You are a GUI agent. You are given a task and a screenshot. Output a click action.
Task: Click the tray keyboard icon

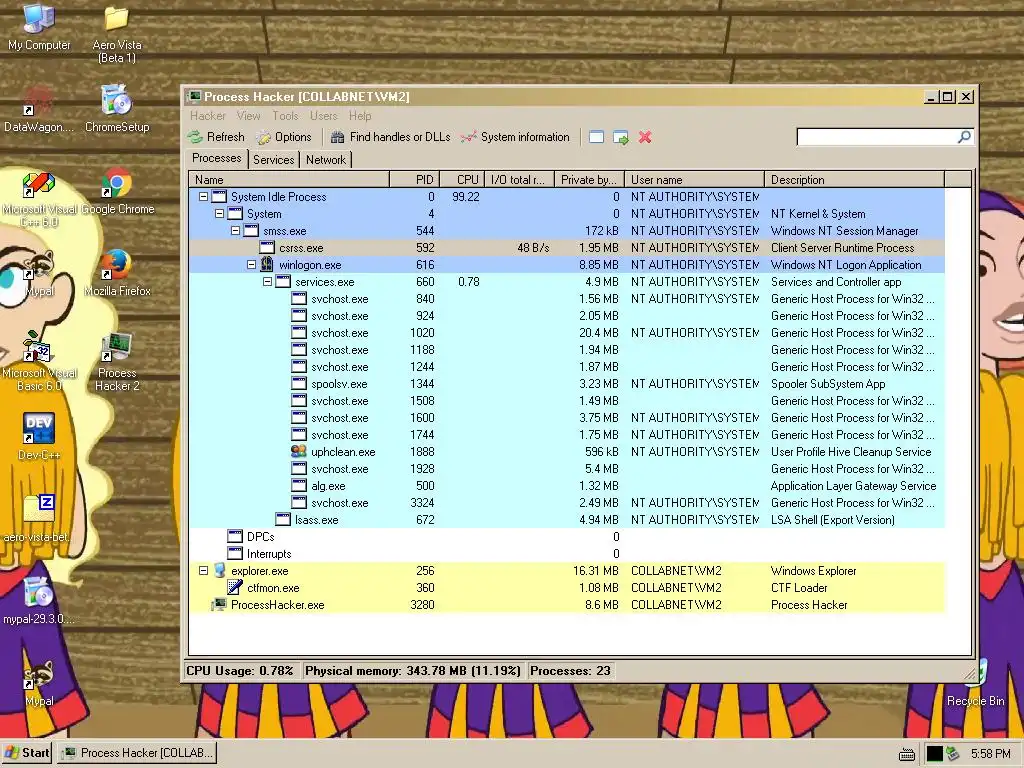pos(907,754)
